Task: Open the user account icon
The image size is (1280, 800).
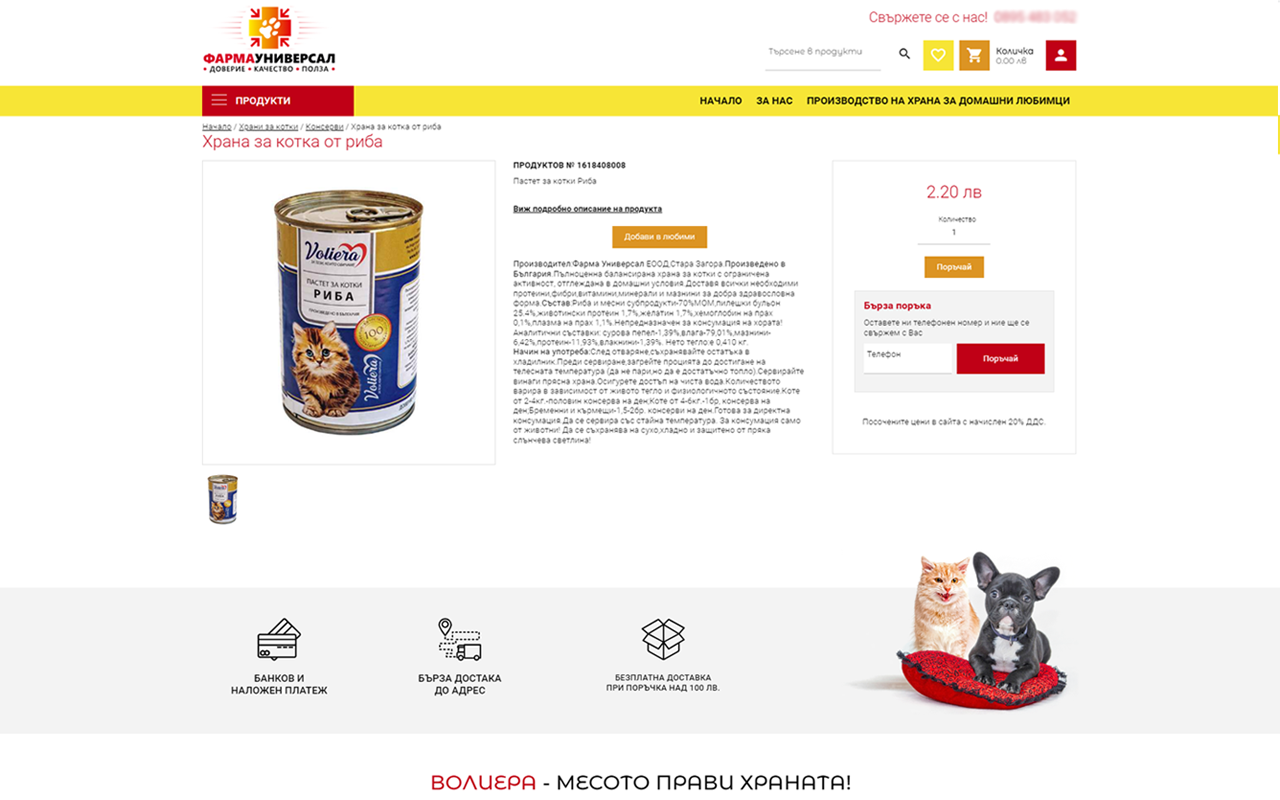Action: pyautogui.click(x=1061, y=55)
